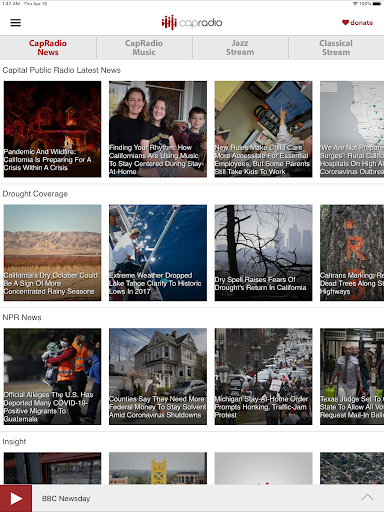This screenshot has height=512, width=384.
Task: Click the CapRadio logo
Action: (192, 23)
